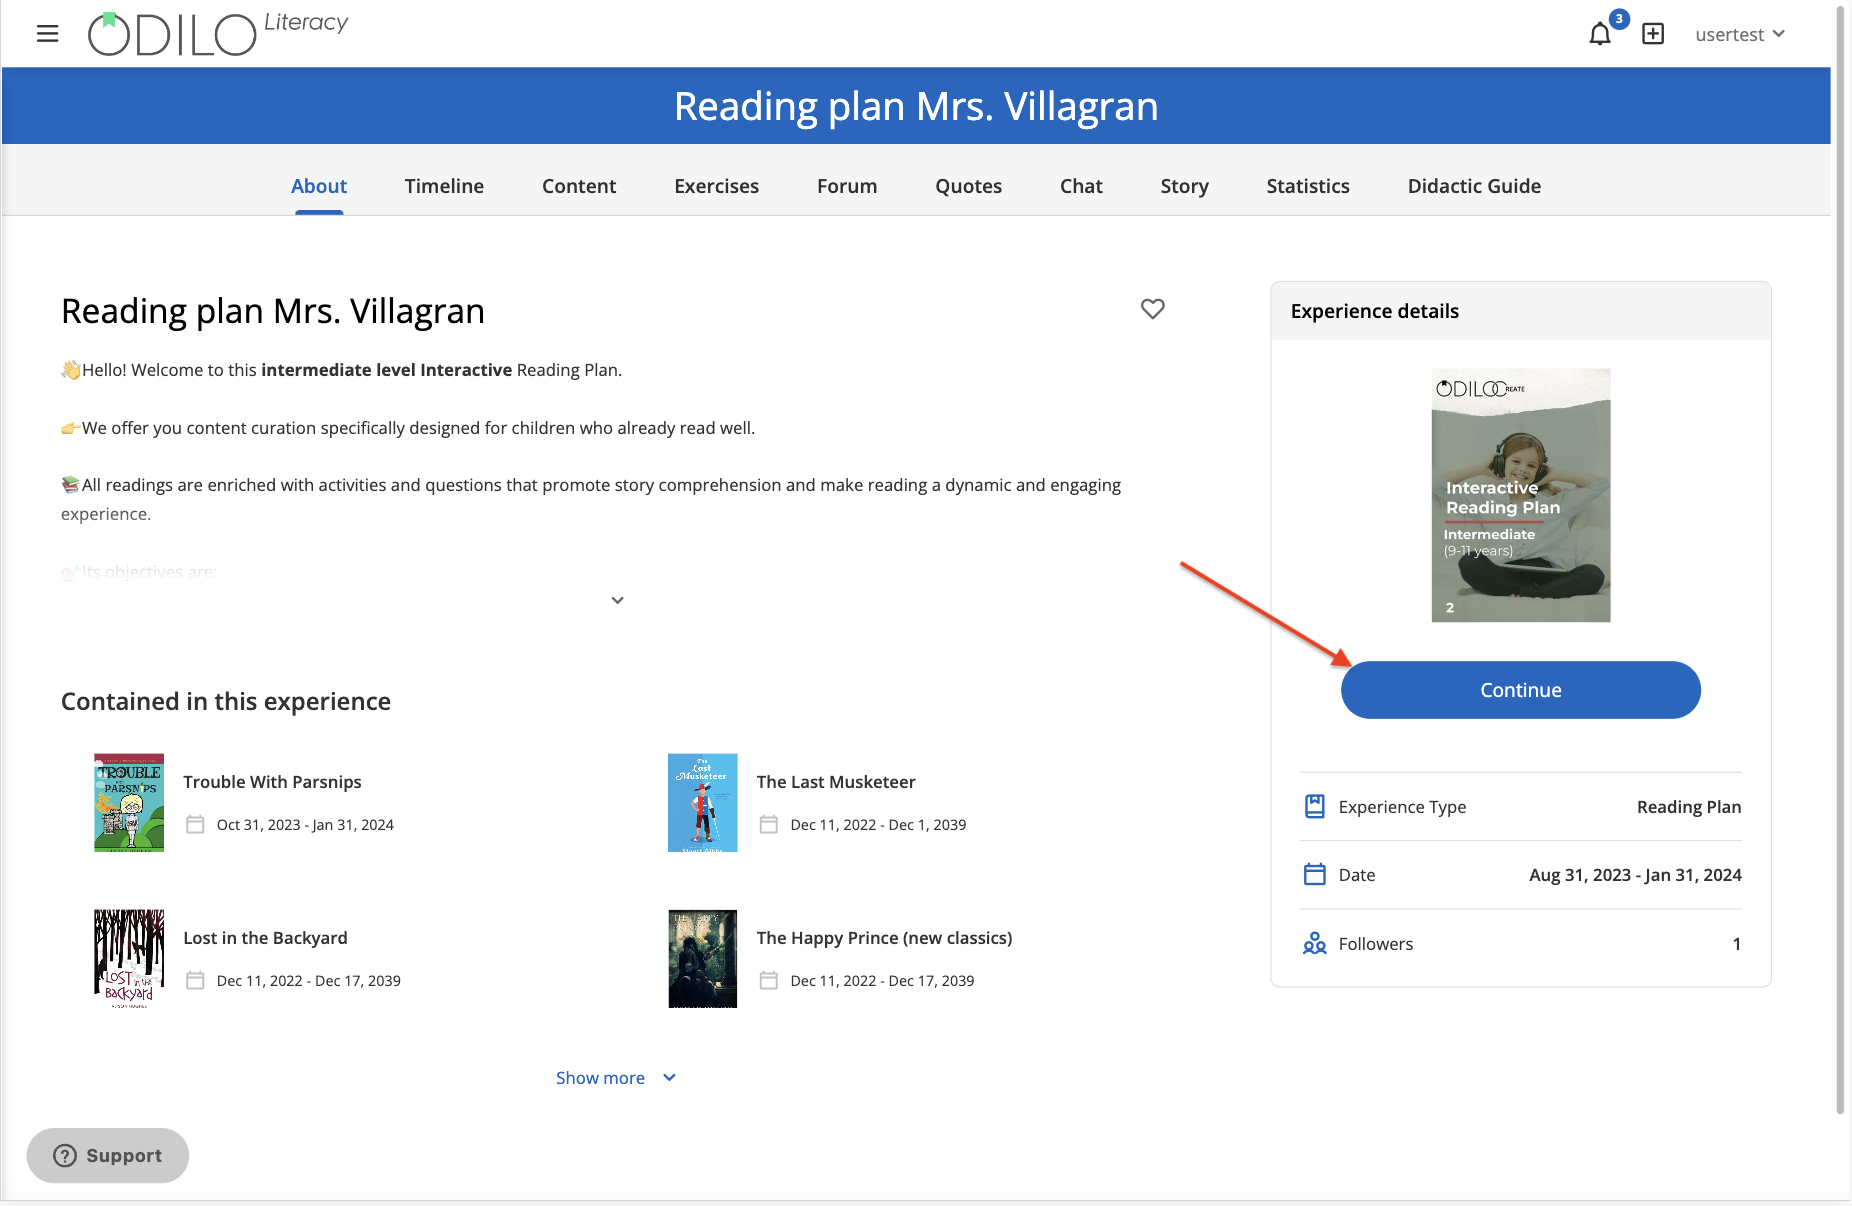Open the Trouble With Parsnips cover
The width and height of the screenshot is (1852, 1206).
pyautogui.click(x=129, y=803)
